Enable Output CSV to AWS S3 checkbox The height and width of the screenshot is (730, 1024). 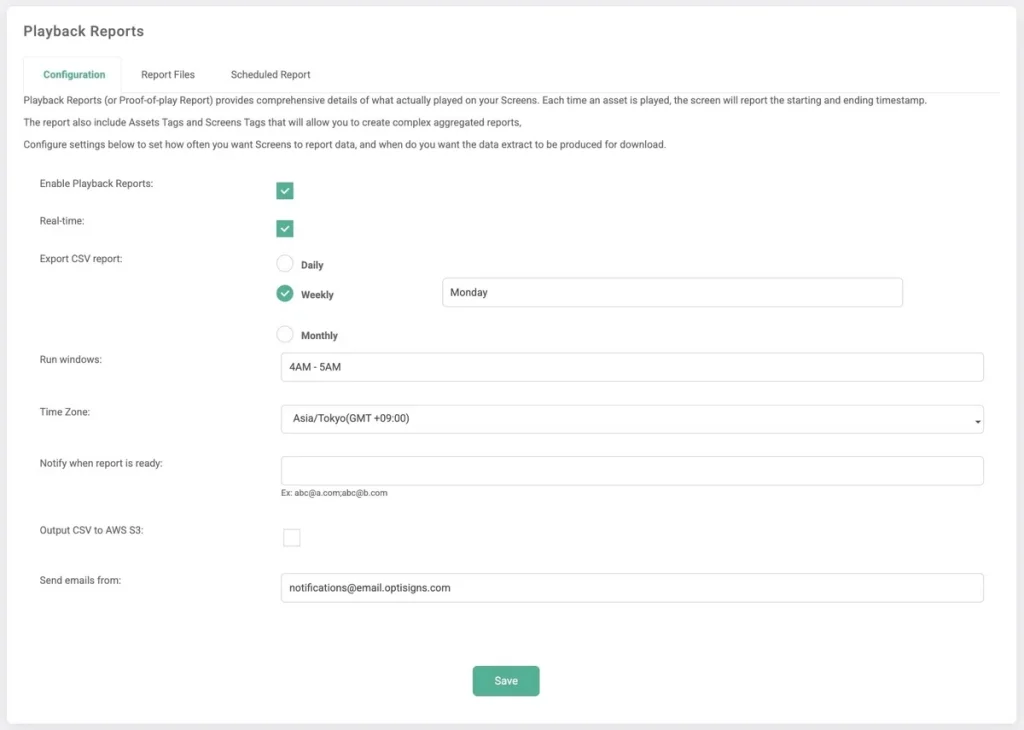[x=291, y=538]
